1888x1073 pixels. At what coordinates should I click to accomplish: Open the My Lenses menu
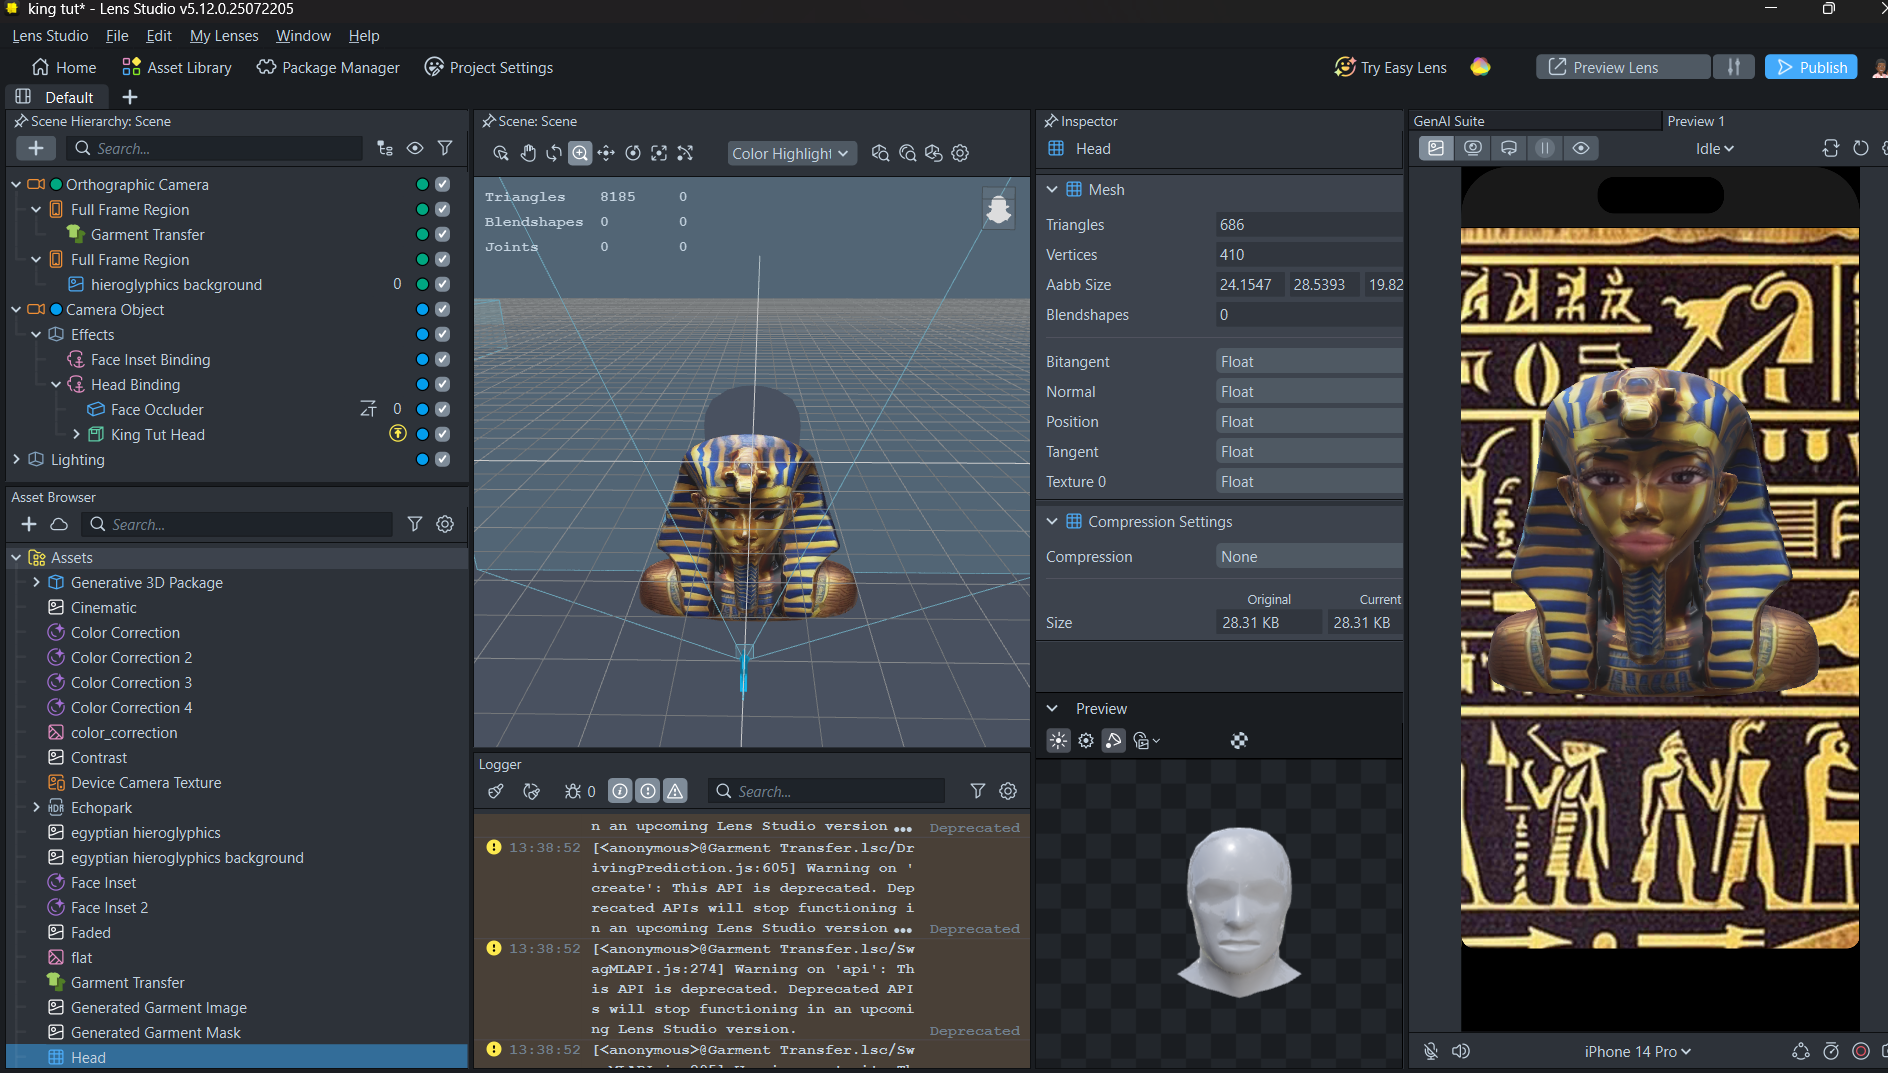click(x=224, y=36)
